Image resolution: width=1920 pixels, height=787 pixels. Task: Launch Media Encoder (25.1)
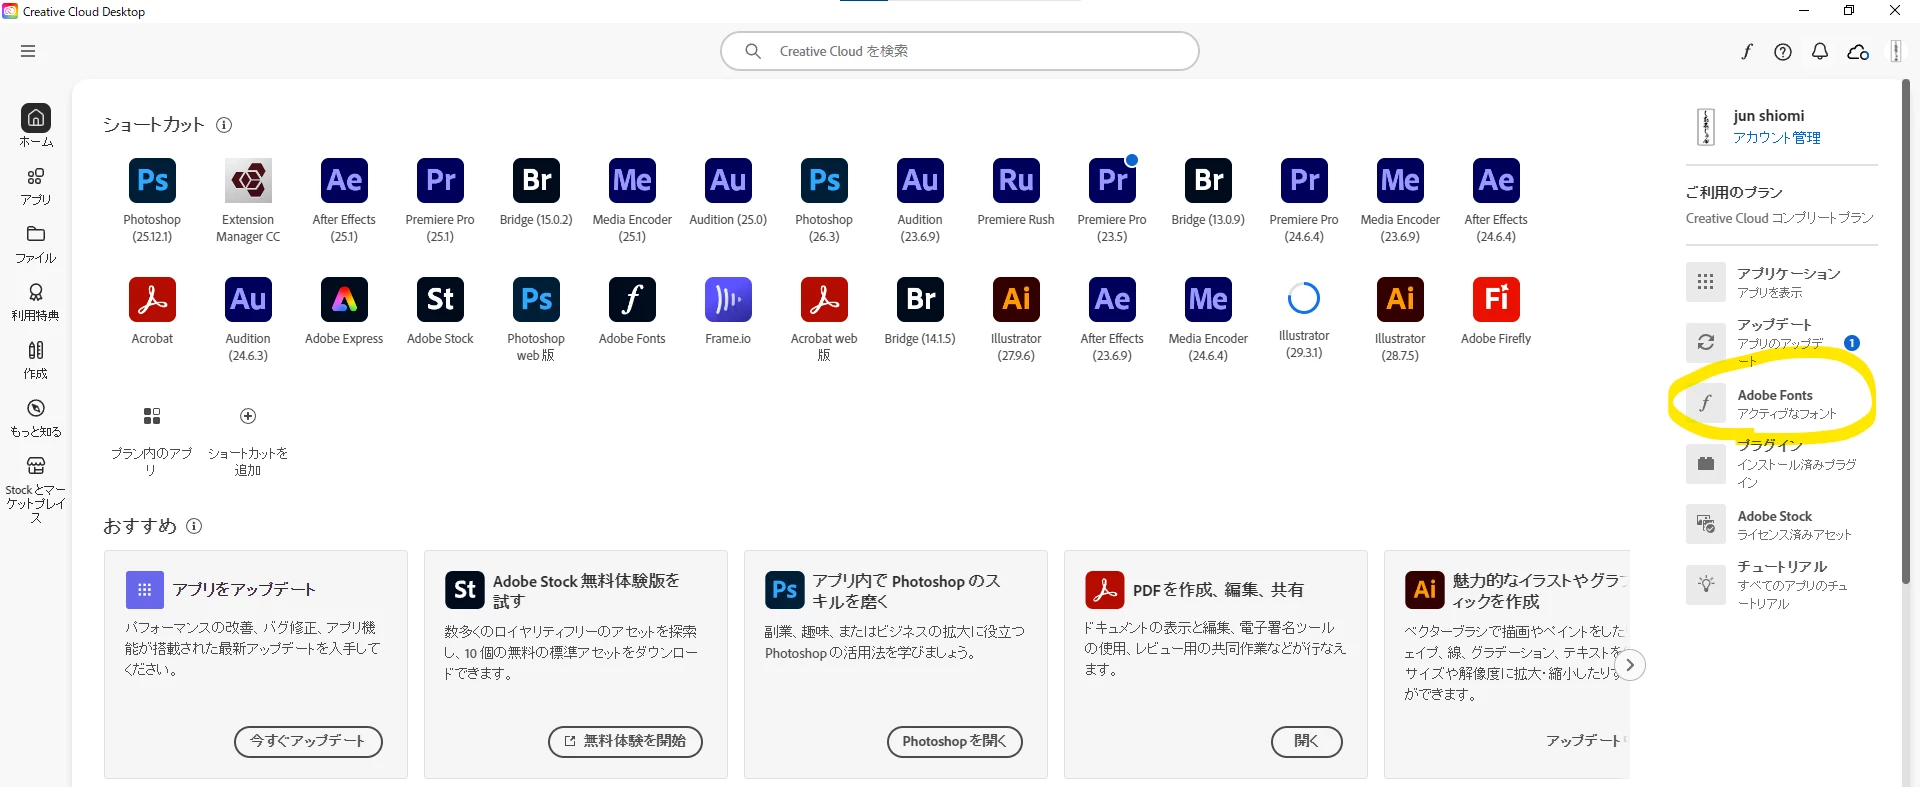(632, 181)
